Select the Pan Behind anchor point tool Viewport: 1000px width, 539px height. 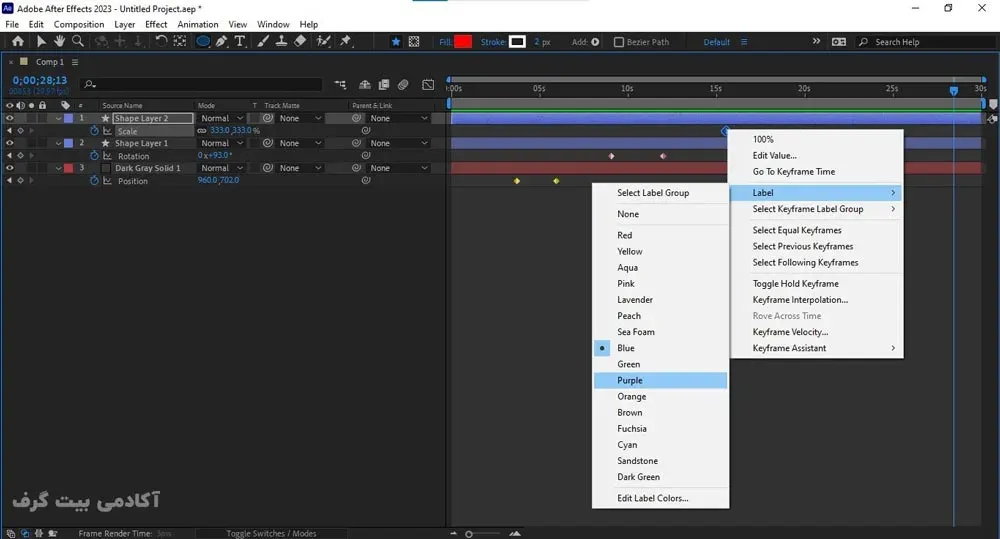tap(180, 41)
